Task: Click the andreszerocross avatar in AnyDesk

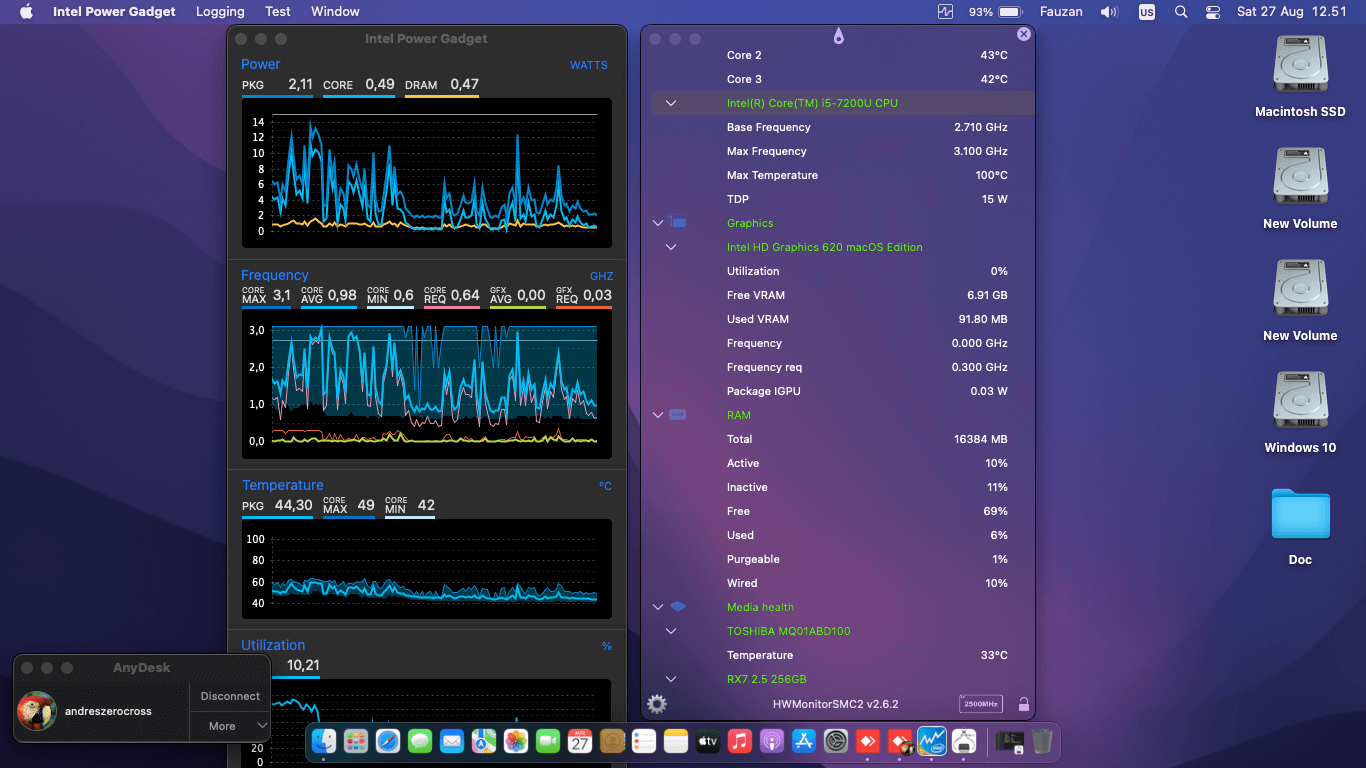Action: click(37, 712)
